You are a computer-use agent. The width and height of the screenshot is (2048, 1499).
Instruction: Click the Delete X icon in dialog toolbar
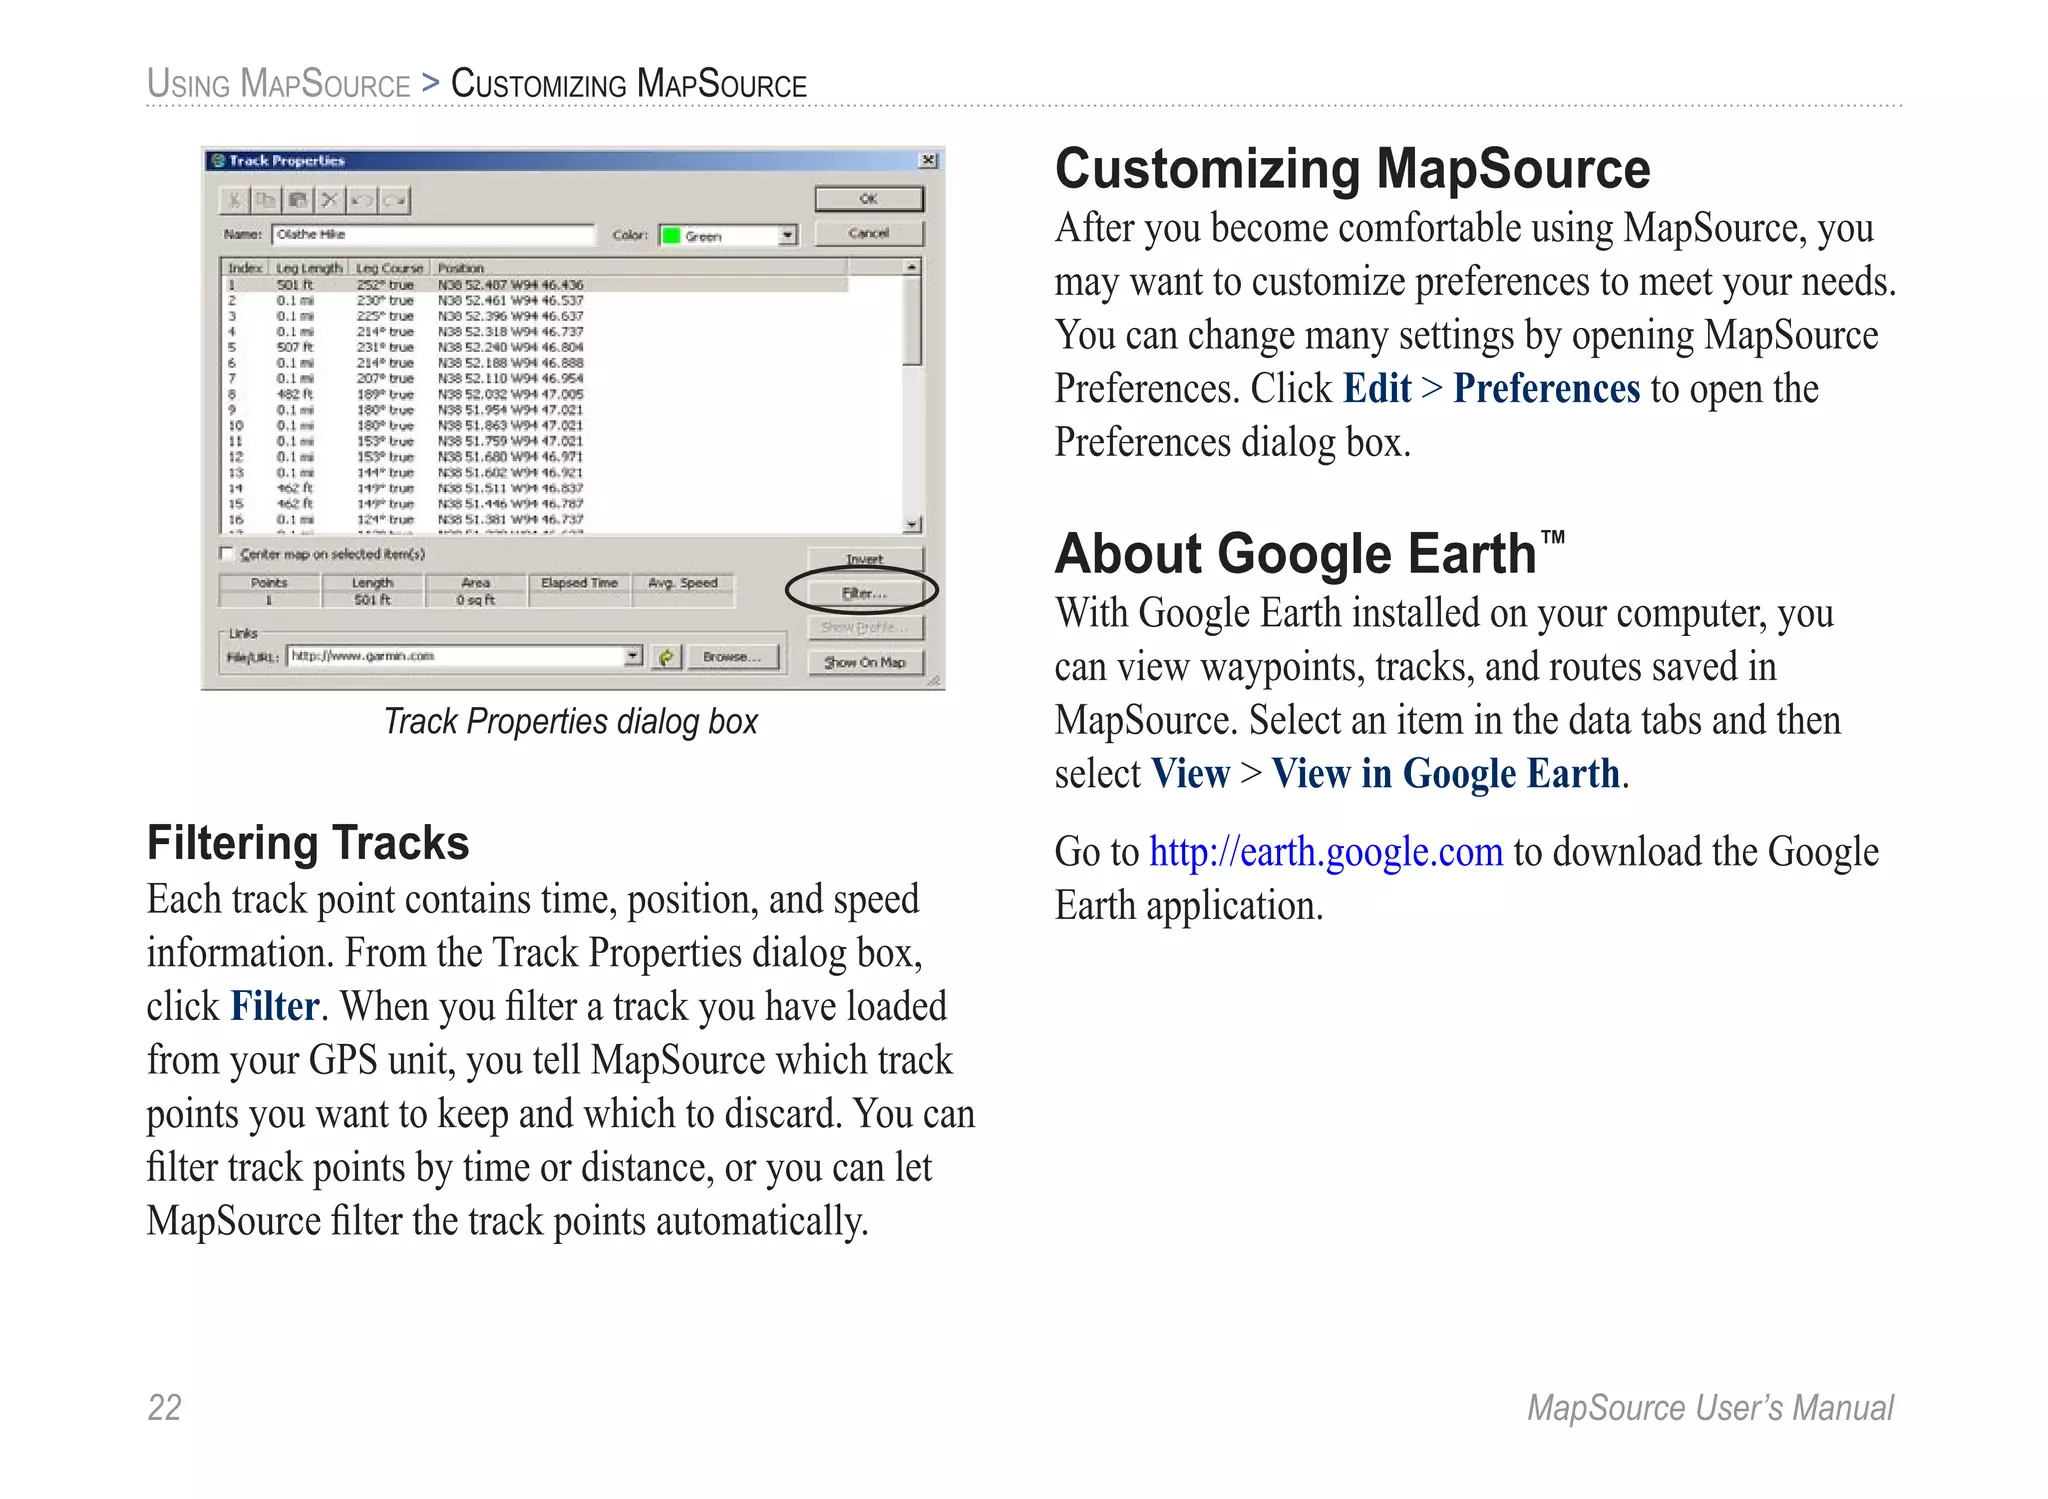330,200
